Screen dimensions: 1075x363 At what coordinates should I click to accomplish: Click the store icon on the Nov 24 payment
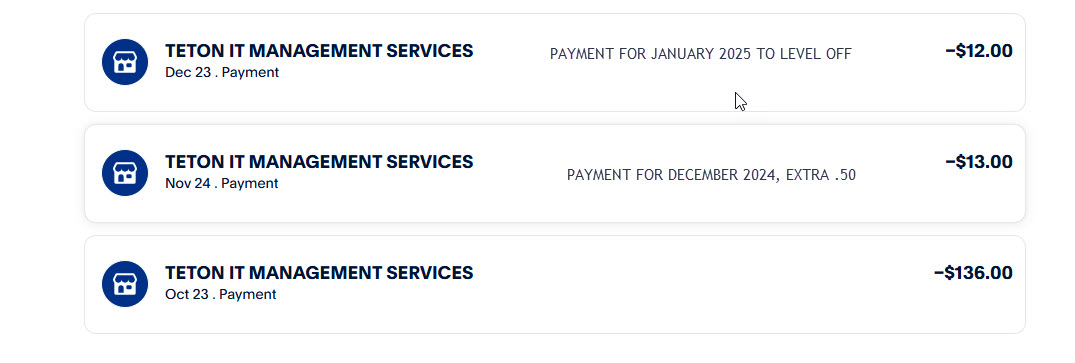coord(125,173)
